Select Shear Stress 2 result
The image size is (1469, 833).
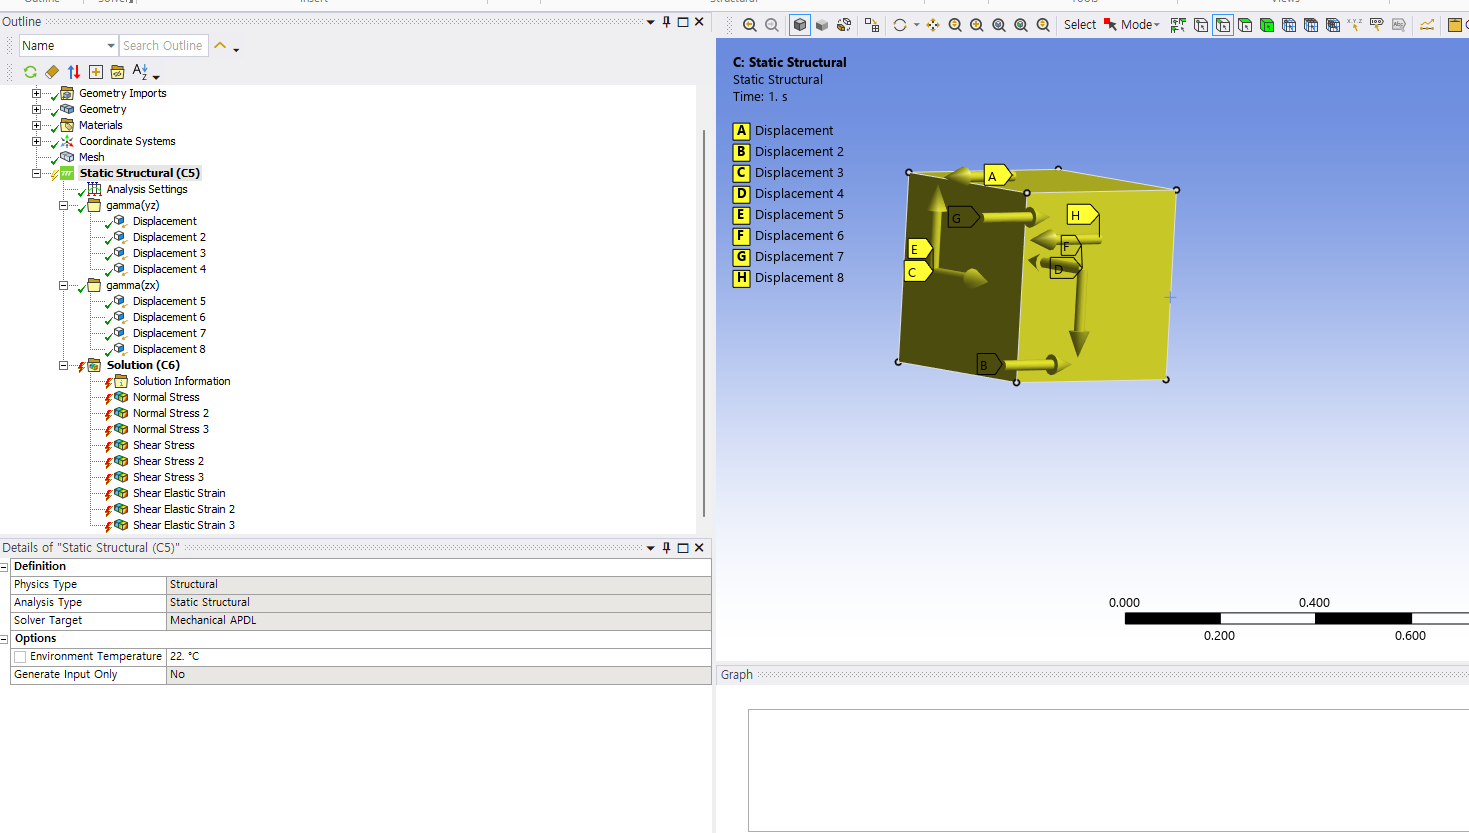pyautogui.click(x=168, y=461)
